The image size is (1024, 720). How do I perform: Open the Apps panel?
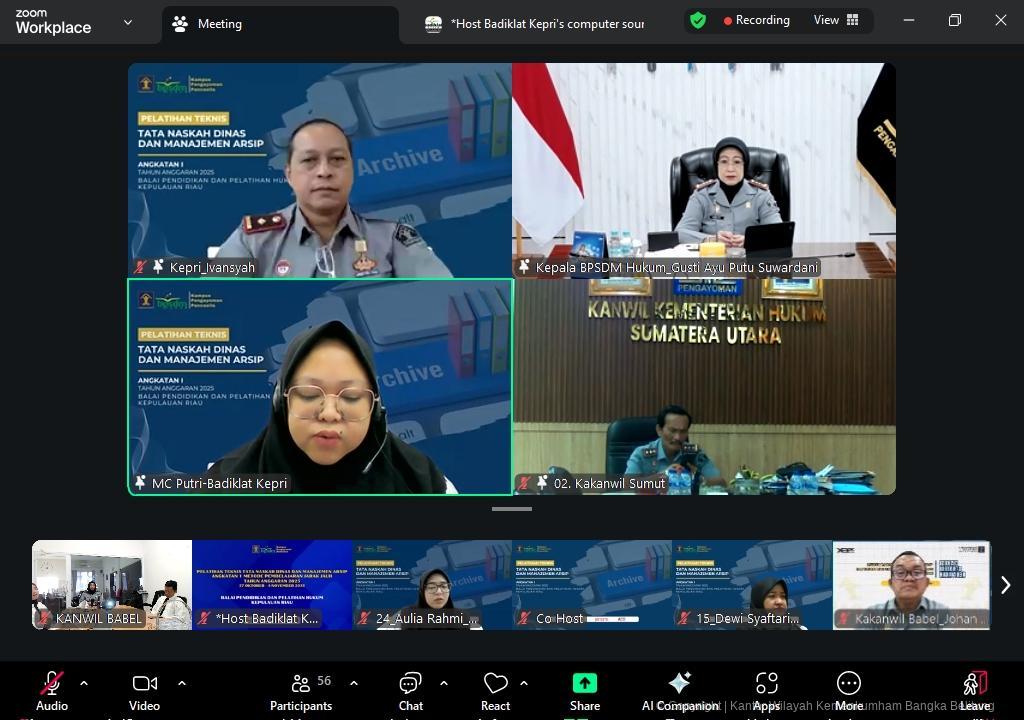766,690
